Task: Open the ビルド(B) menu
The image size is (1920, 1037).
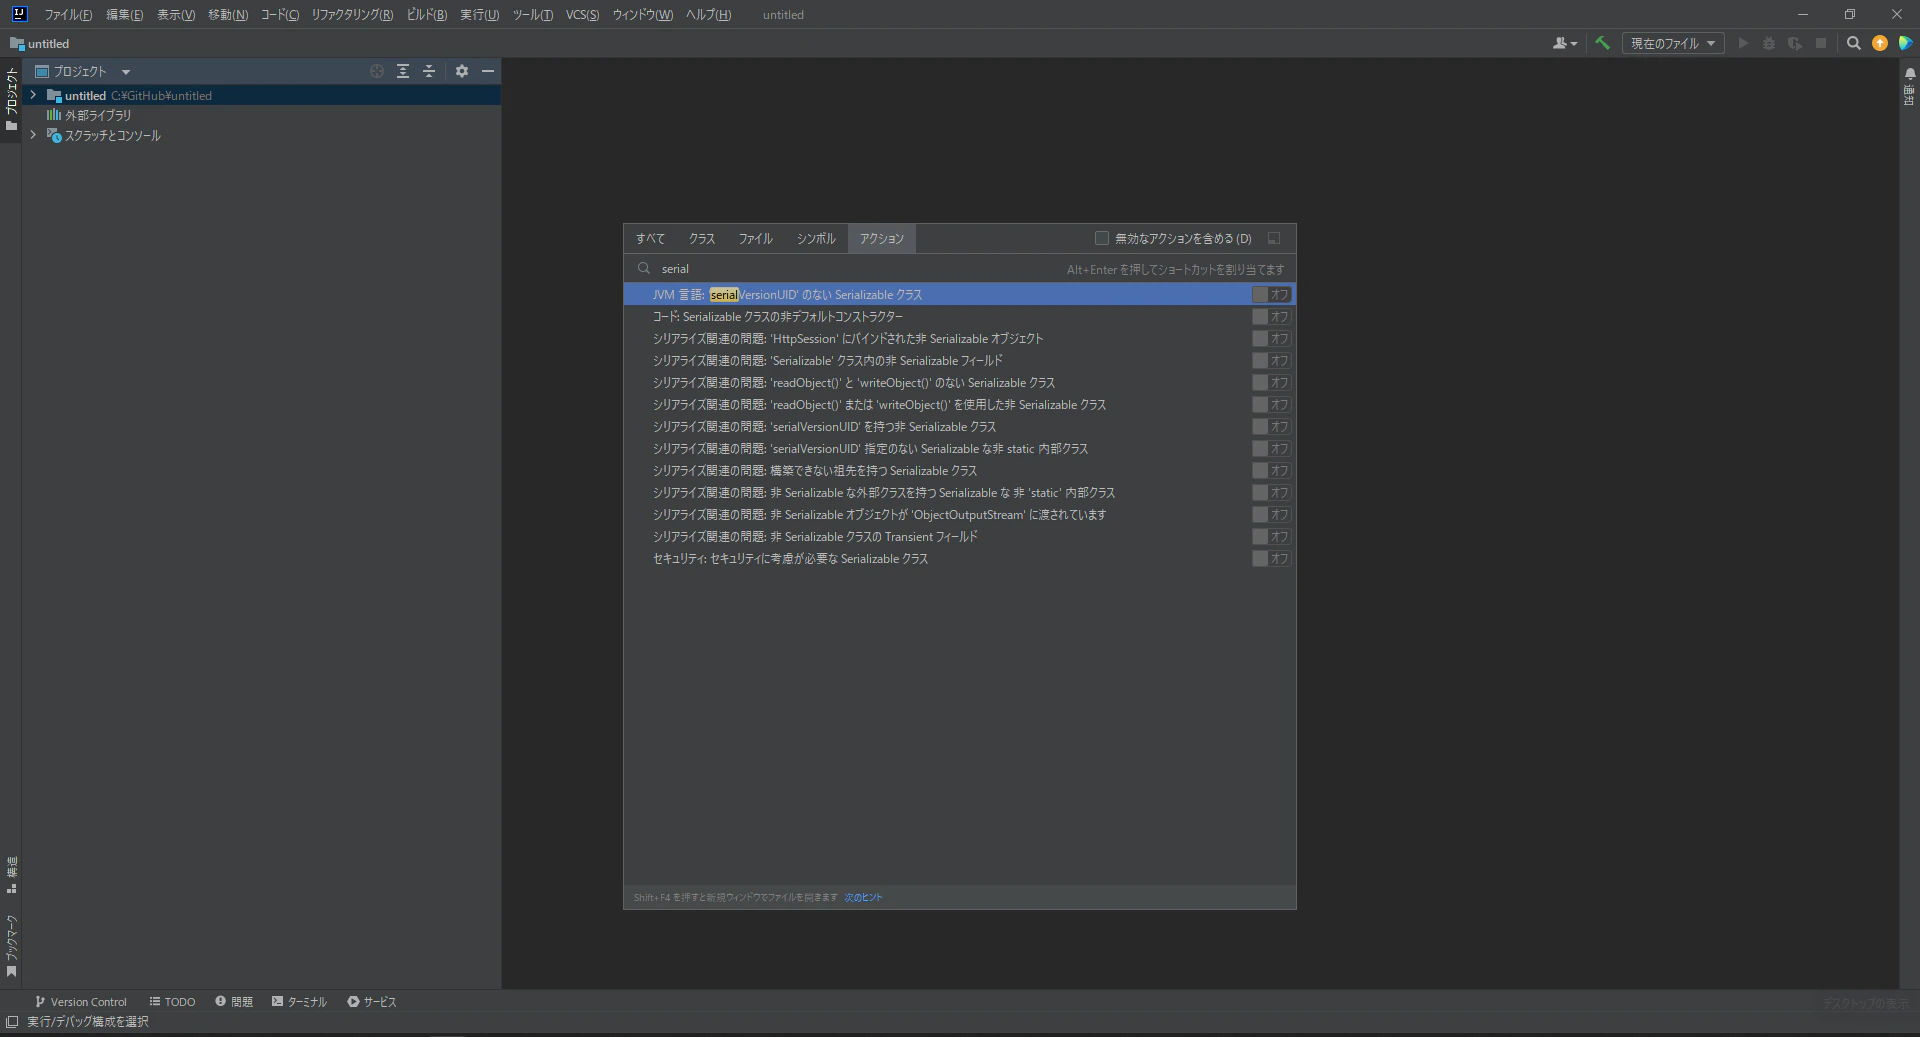Action: (x=427, y=15)
